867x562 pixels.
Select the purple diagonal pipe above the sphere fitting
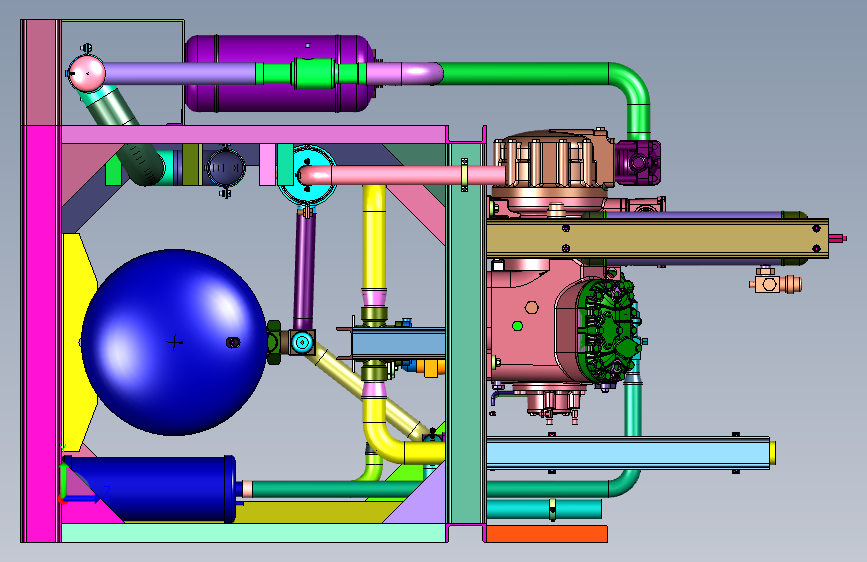point(305,268)
